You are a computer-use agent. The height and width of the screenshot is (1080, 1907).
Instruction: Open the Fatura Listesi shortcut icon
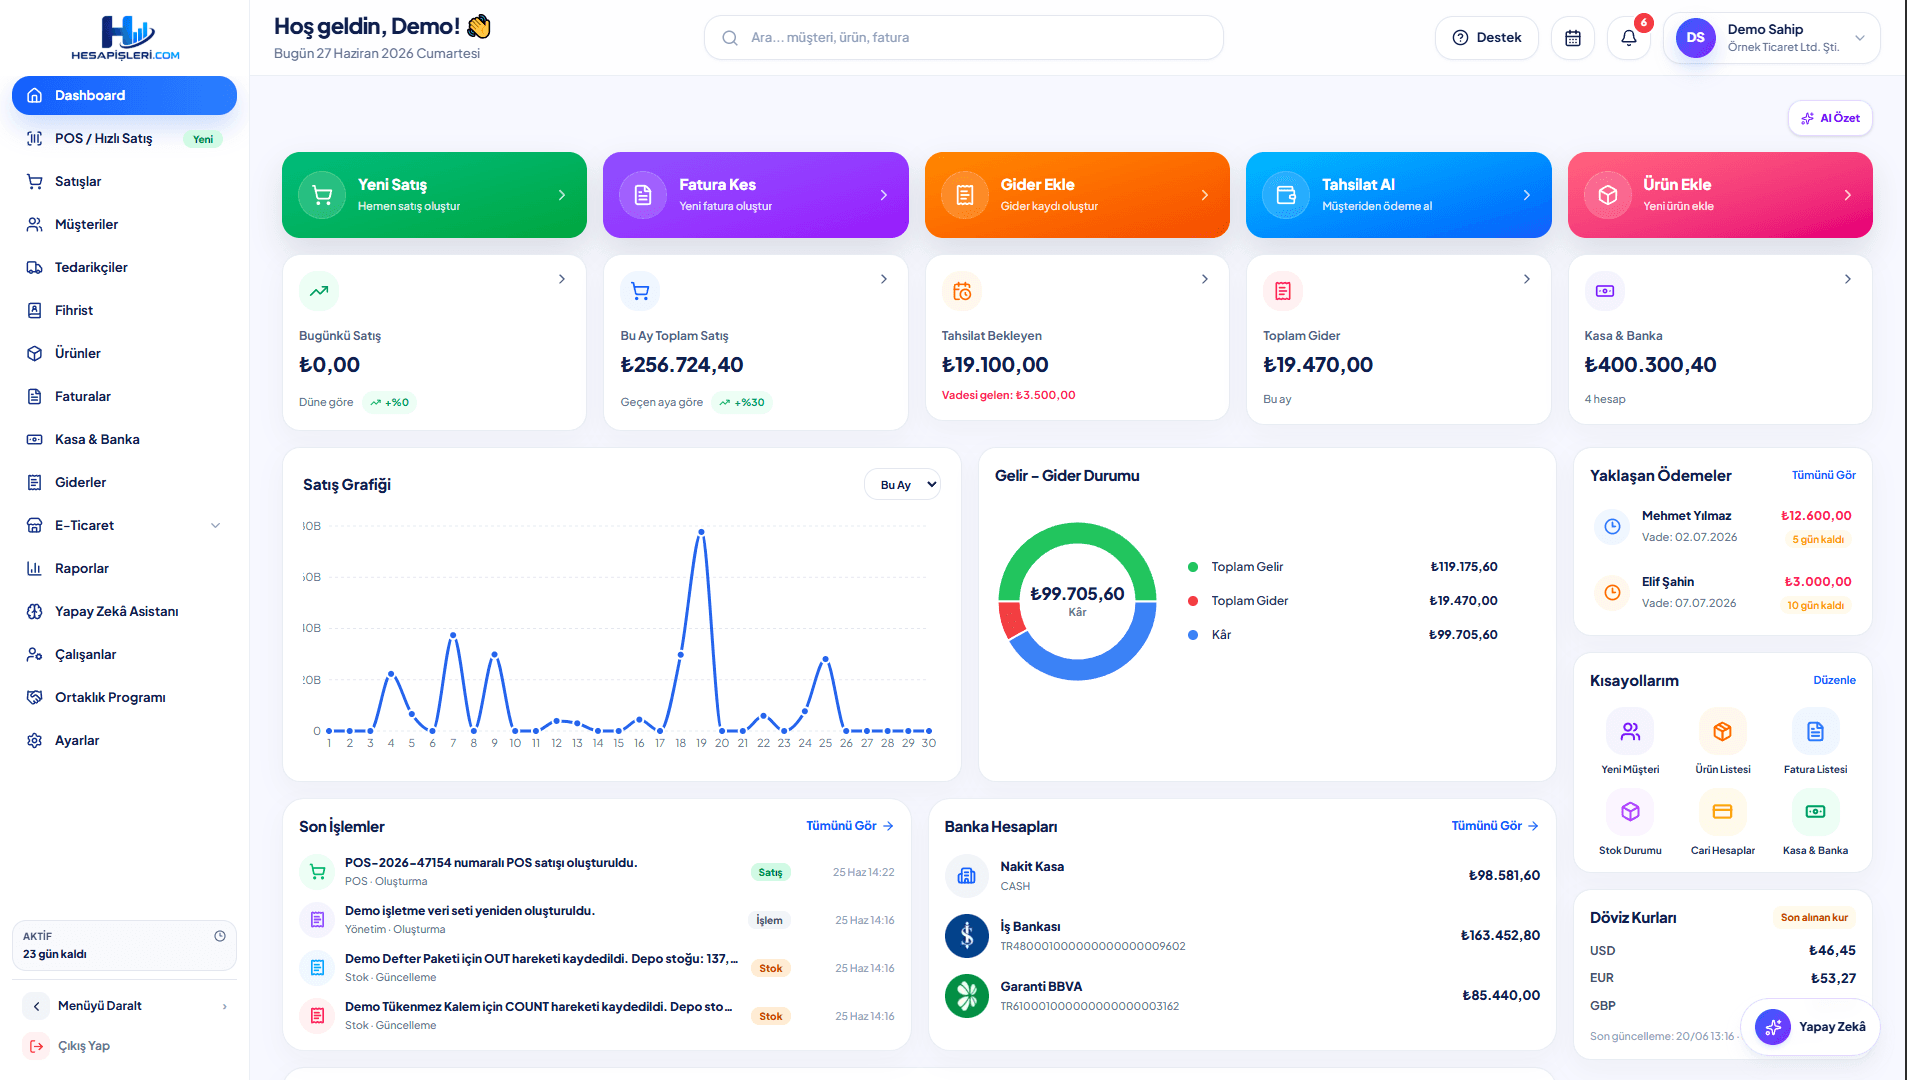(1815, 732)
